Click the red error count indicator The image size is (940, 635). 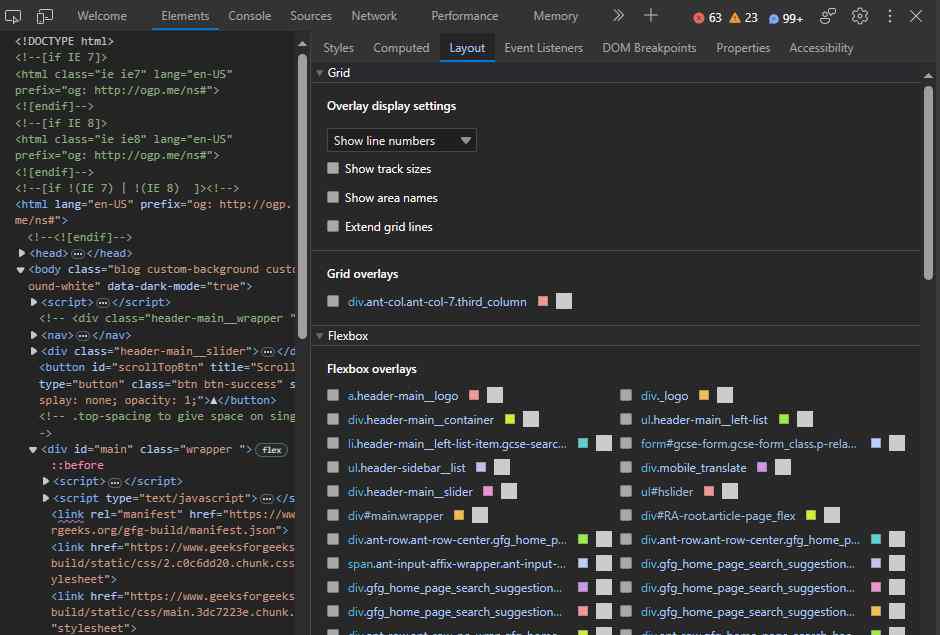click(x=708, y=17)
